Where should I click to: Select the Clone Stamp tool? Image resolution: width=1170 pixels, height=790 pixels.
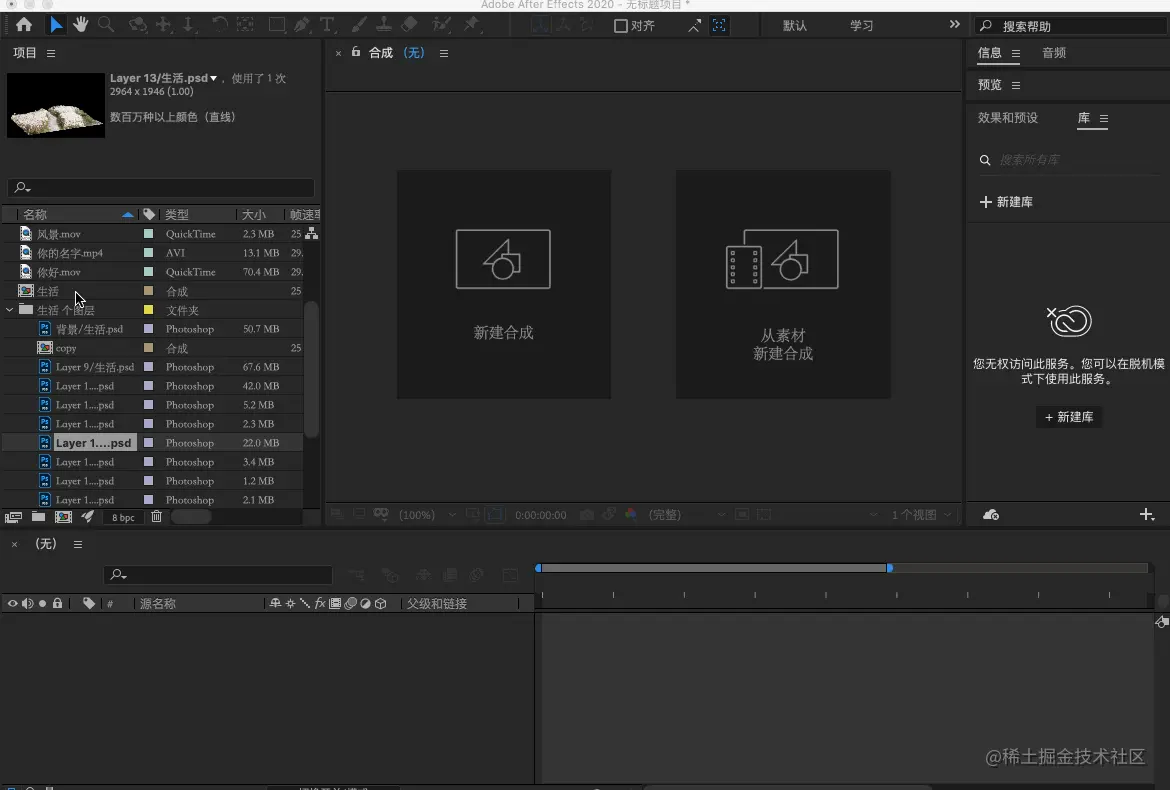(x=384, y=25)
